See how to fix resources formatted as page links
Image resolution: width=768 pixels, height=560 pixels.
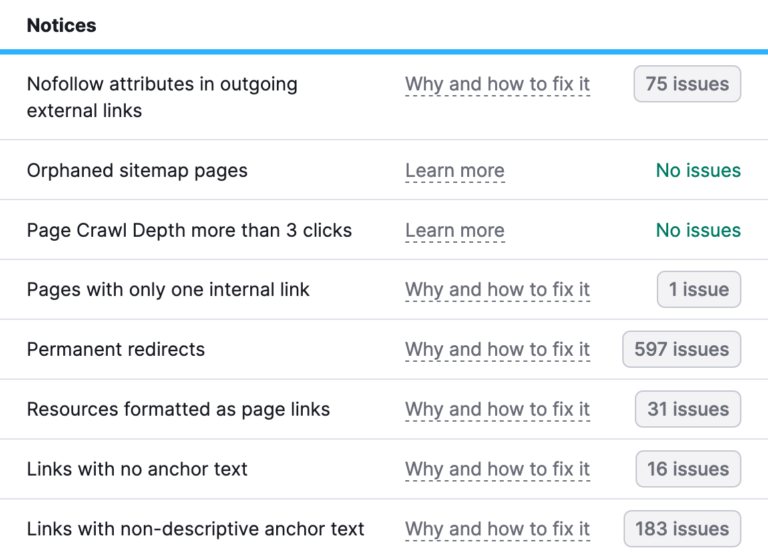[x=497, y=410]
